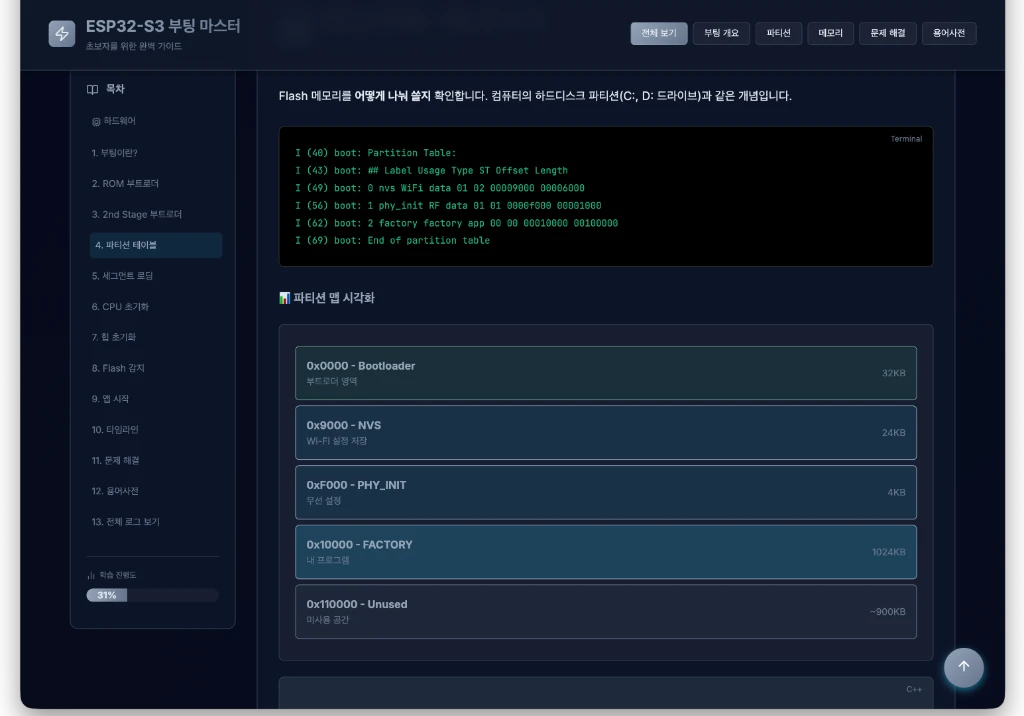Click the 'End of partition table' log line
Screen dimensions: 1024x716
click(x=392, y=240)
